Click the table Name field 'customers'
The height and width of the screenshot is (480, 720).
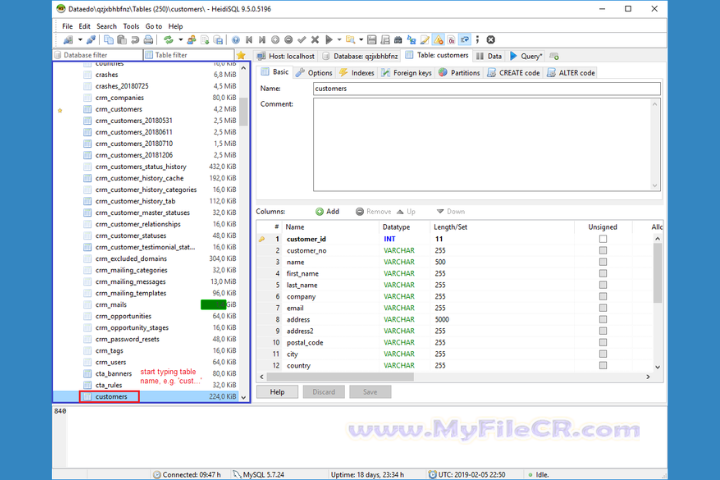(x=487, y=89)
